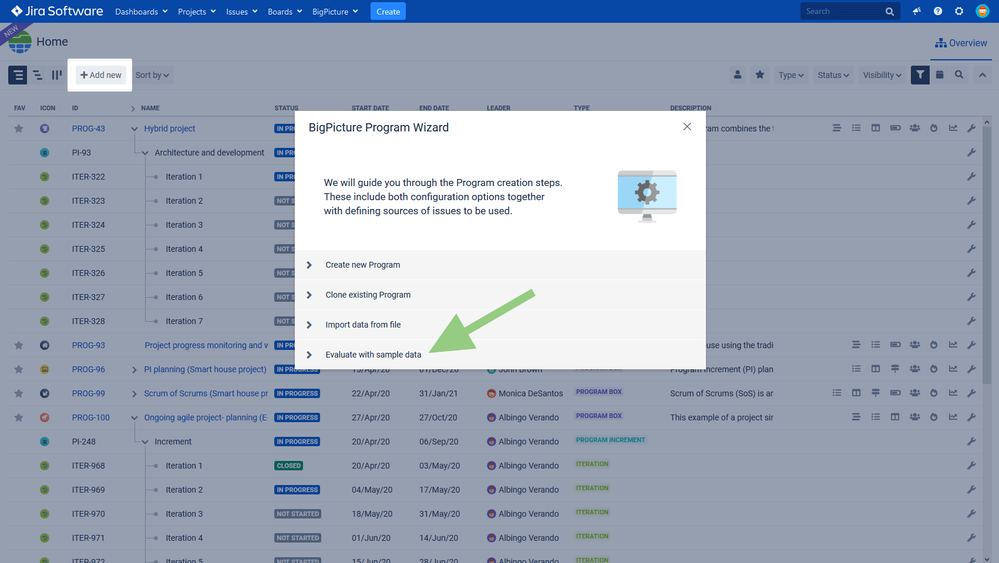The width and height of the screenshot is (999, 563).
Task: Click the calendar icon in toolbar
Action: (x=939, y=75)
